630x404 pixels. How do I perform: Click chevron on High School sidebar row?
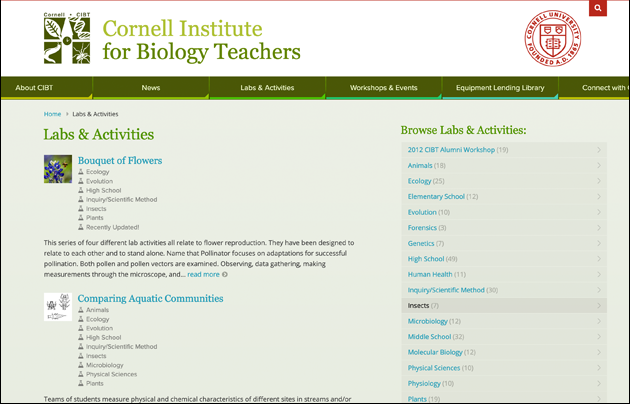(x=599, y=259)
